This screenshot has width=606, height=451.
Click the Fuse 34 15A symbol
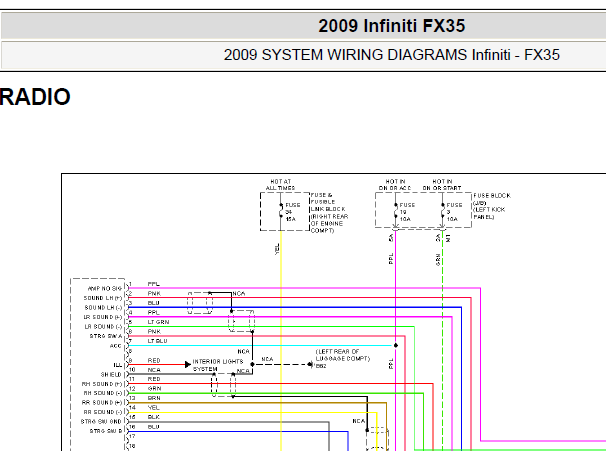[x=281, y=212]
